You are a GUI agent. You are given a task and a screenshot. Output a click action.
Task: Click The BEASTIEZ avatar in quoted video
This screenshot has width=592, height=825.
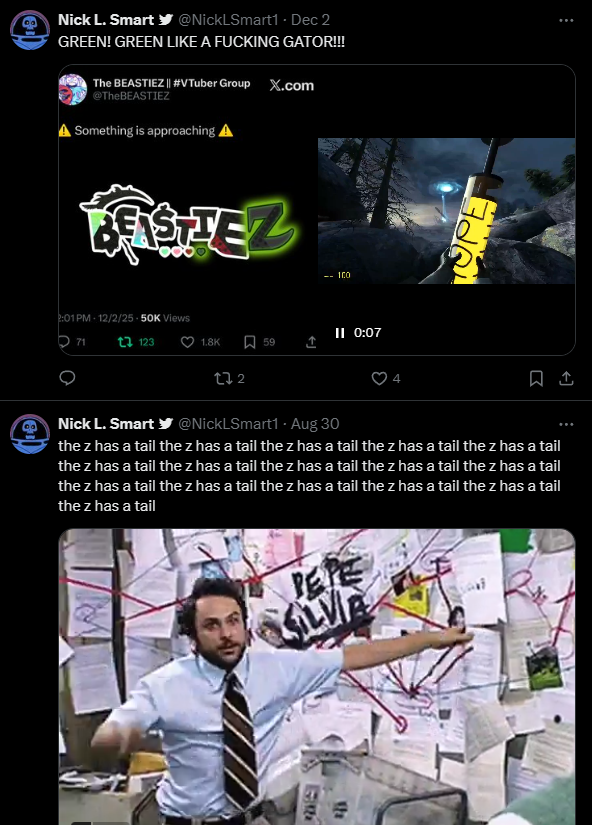pyautogui.click(x=73, y=89)
